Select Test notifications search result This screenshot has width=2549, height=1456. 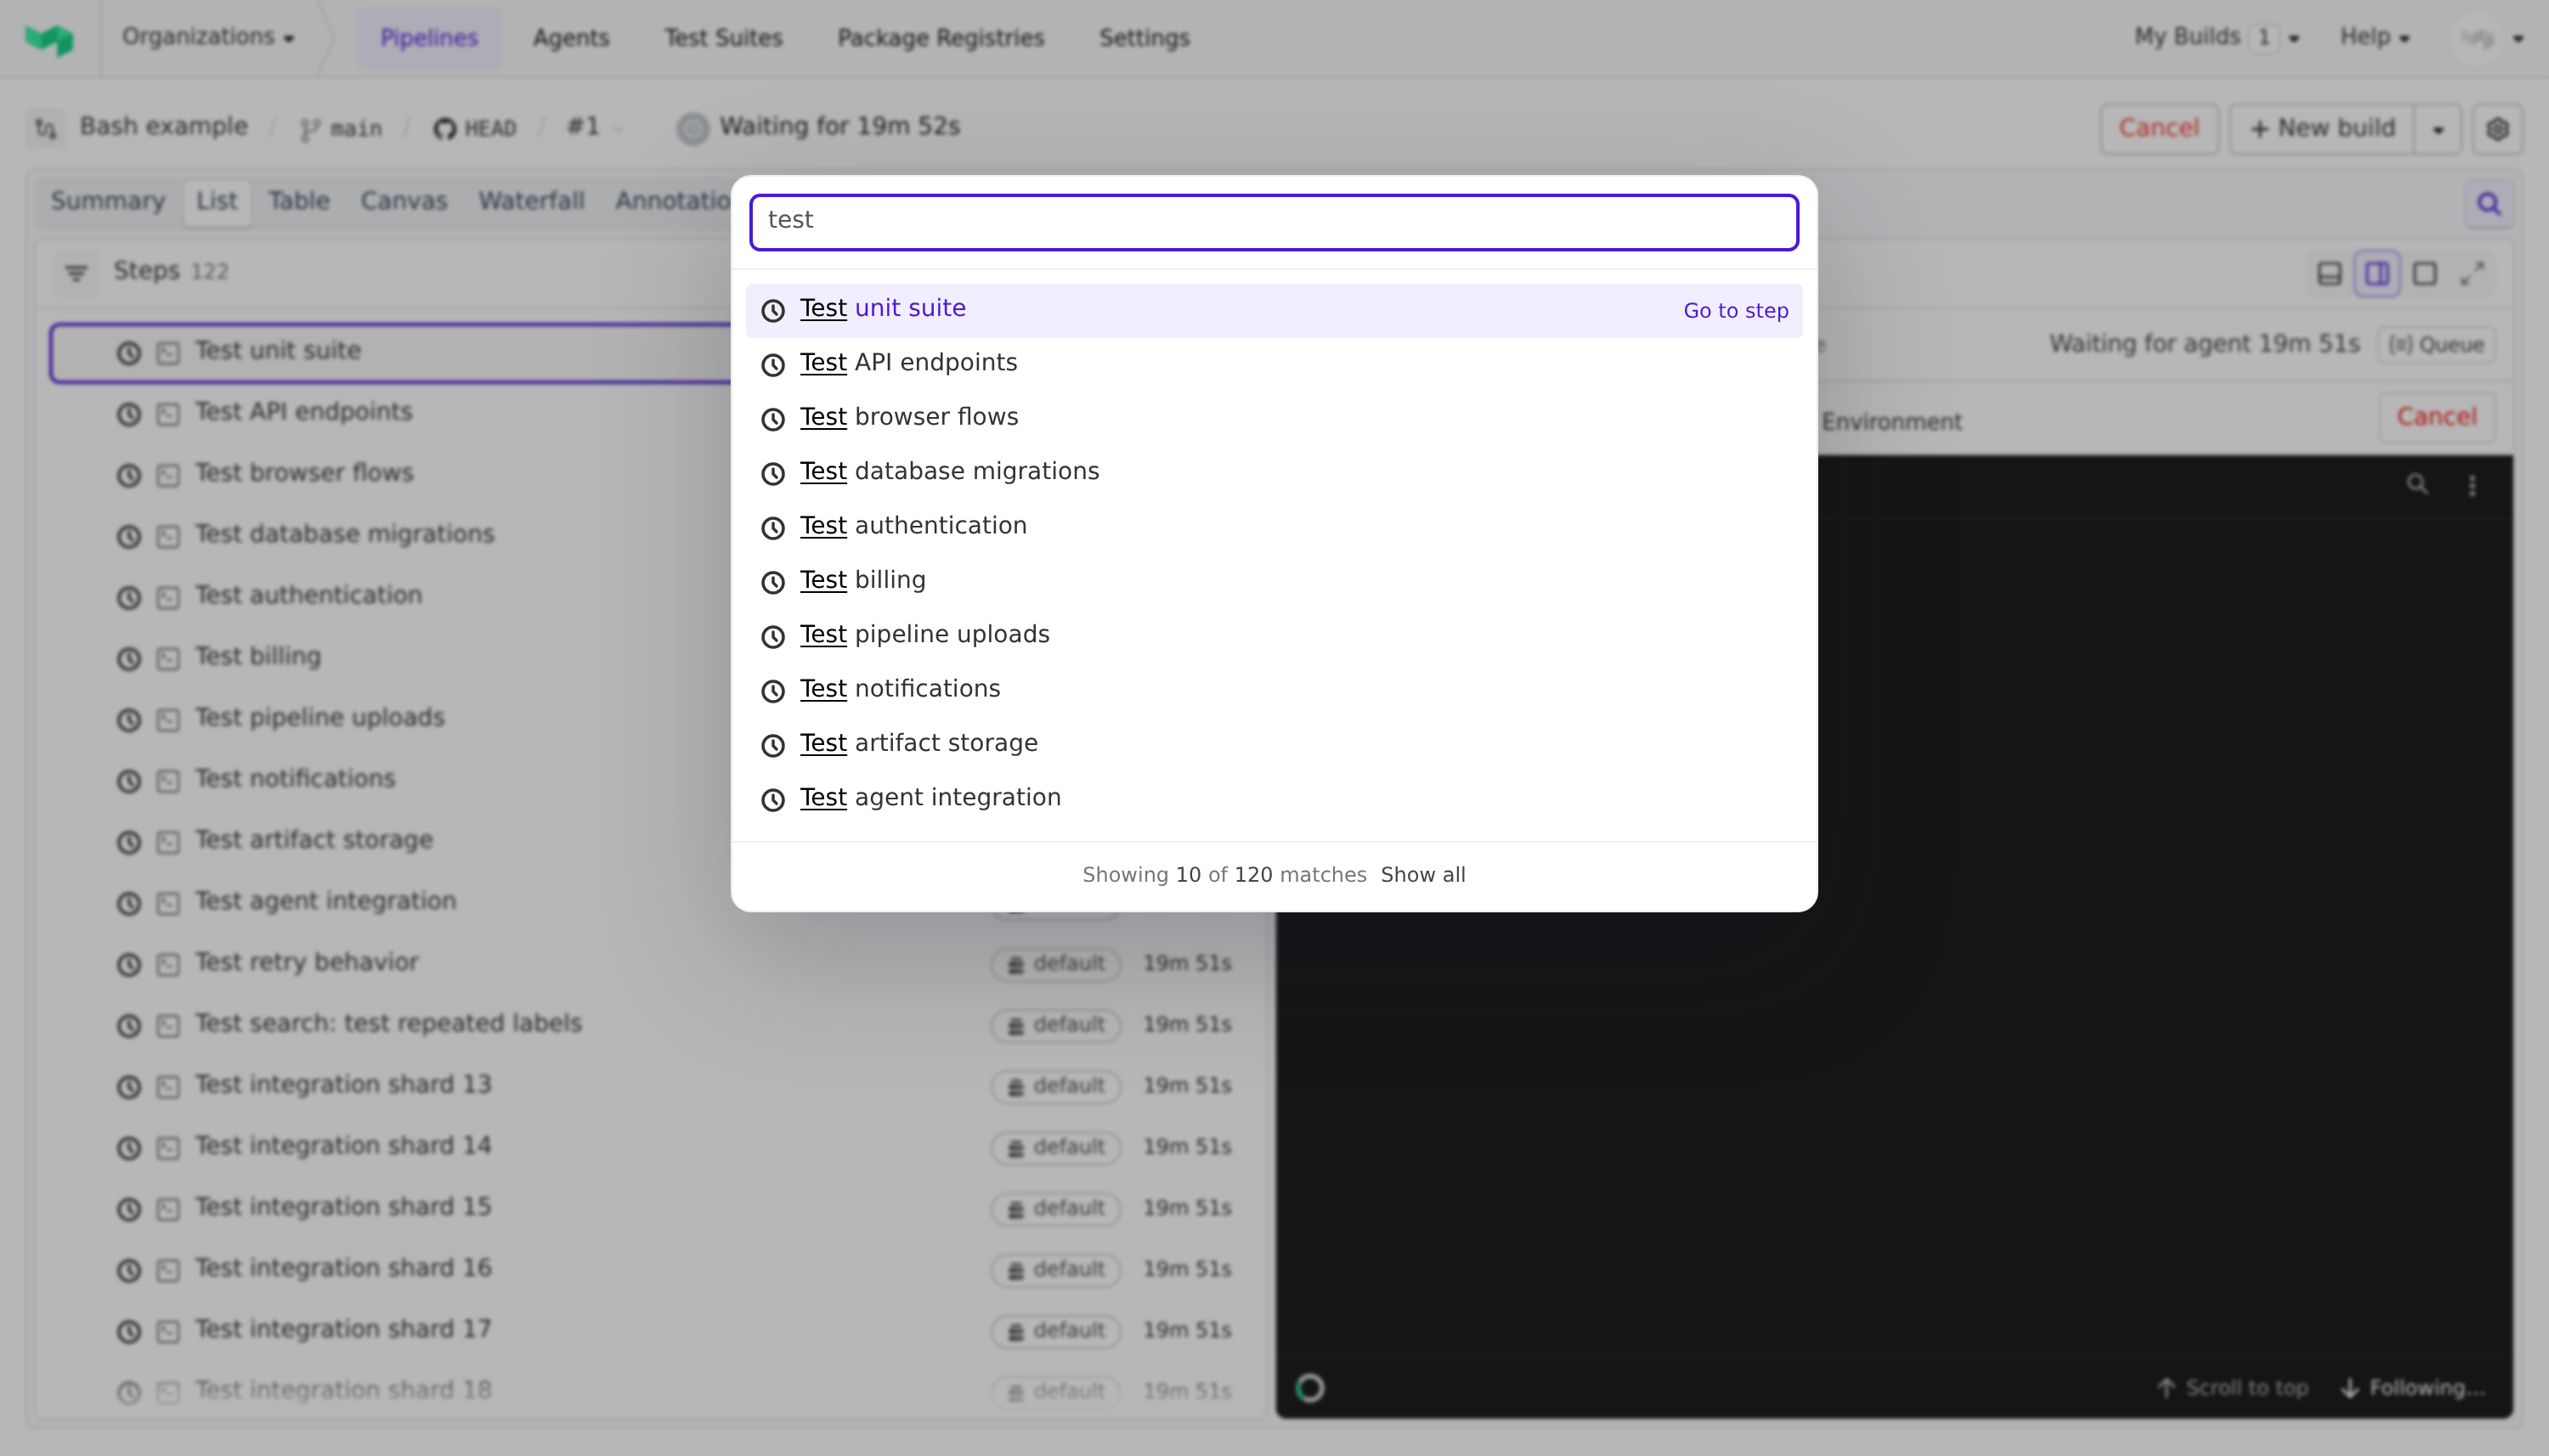(x=1274, y=690)
